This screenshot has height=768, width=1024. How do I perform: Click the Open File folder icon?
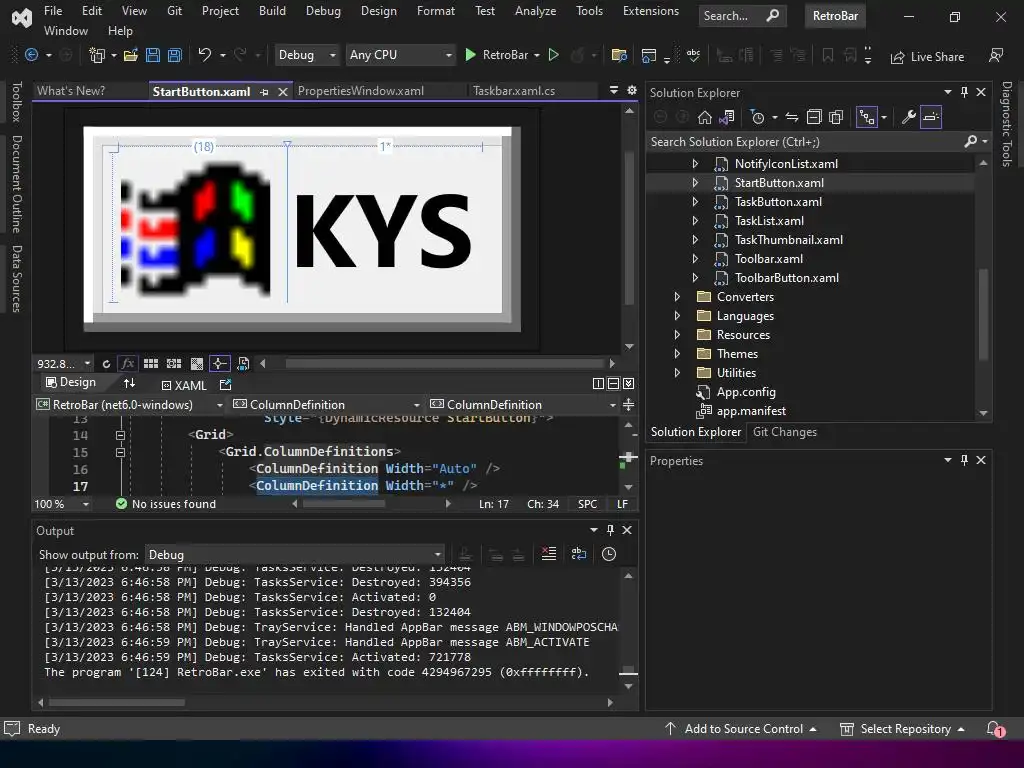(x=131, y=56)
